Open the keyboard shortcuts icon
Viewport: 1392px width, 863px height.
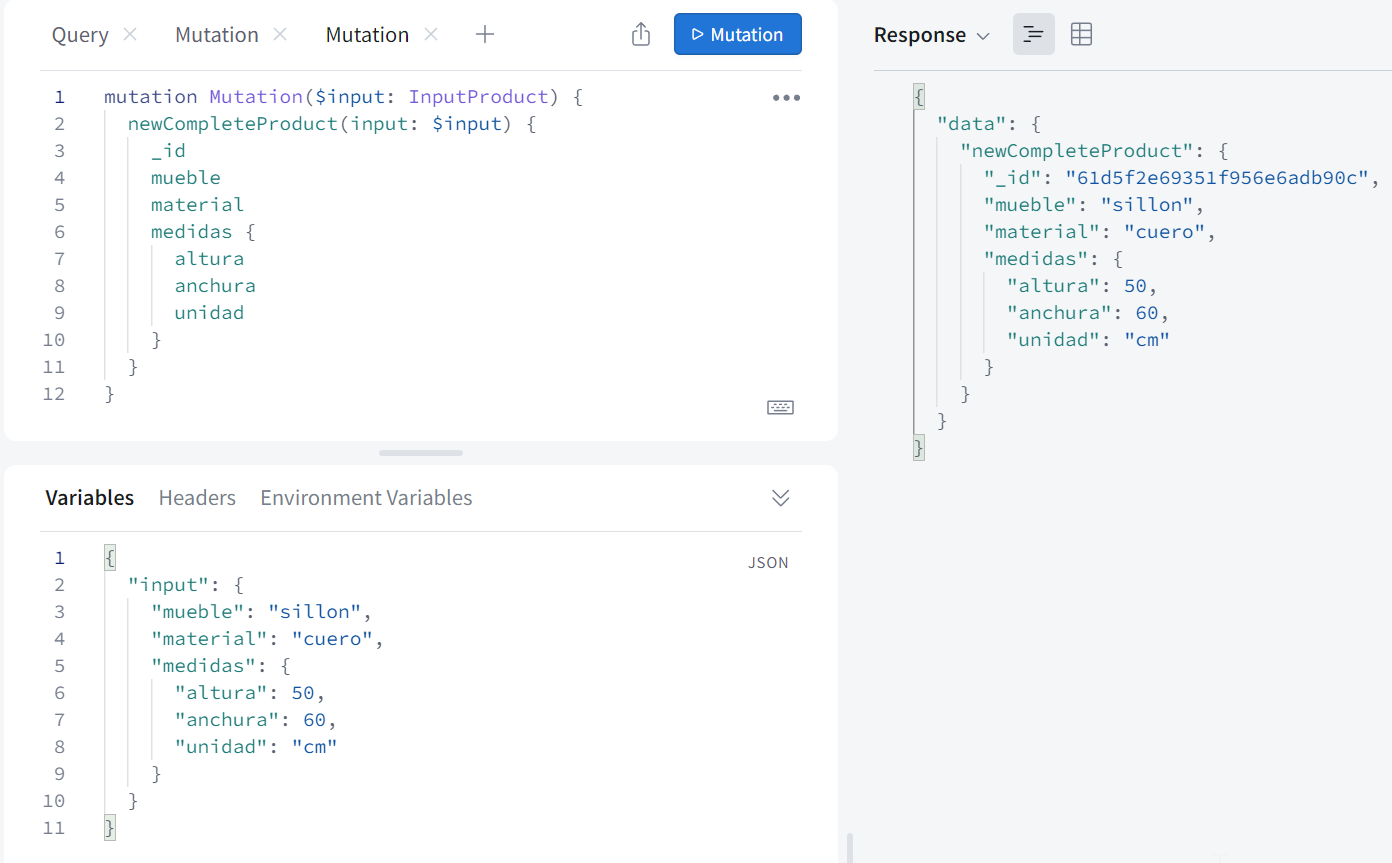780,407
